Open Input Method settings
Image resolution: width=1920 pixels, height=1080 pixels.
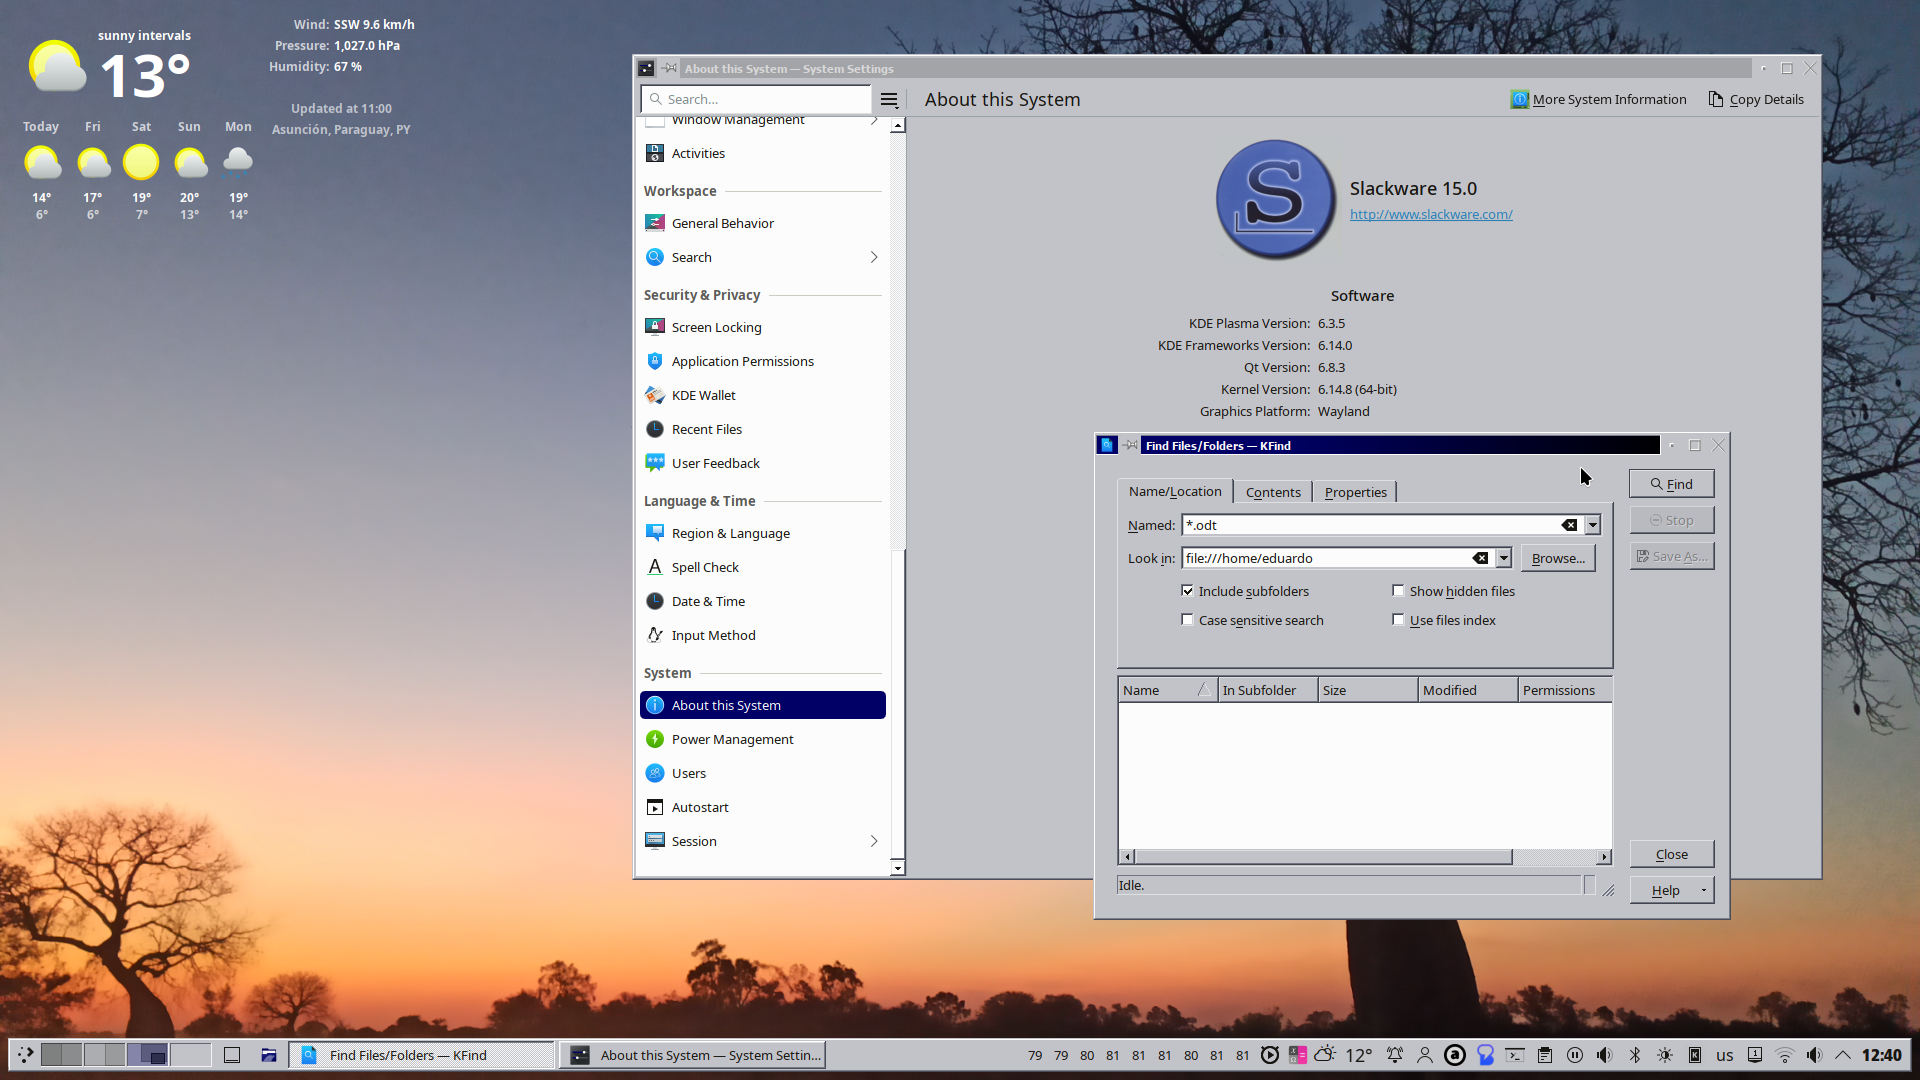[x=762, y=635]
